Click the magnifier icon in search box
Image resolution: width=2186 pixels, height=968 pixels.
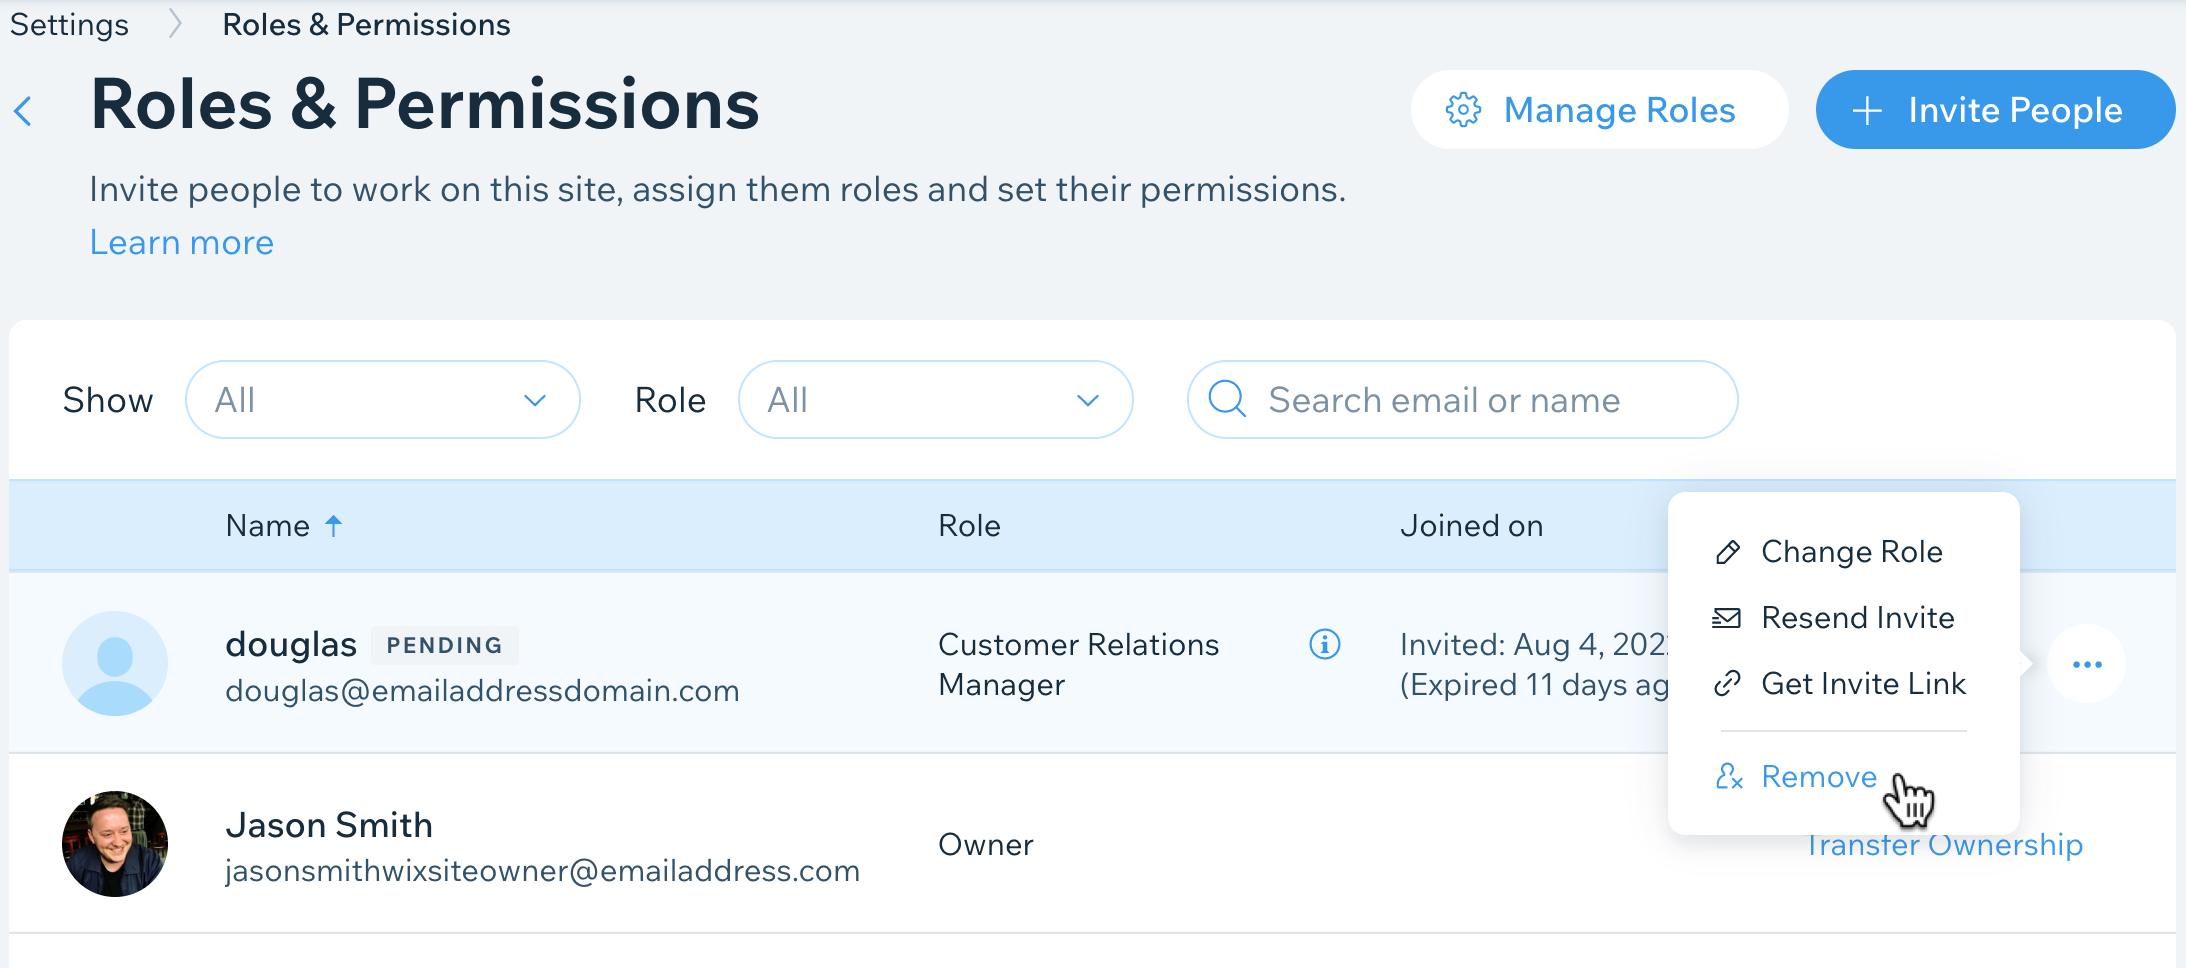1227,399
